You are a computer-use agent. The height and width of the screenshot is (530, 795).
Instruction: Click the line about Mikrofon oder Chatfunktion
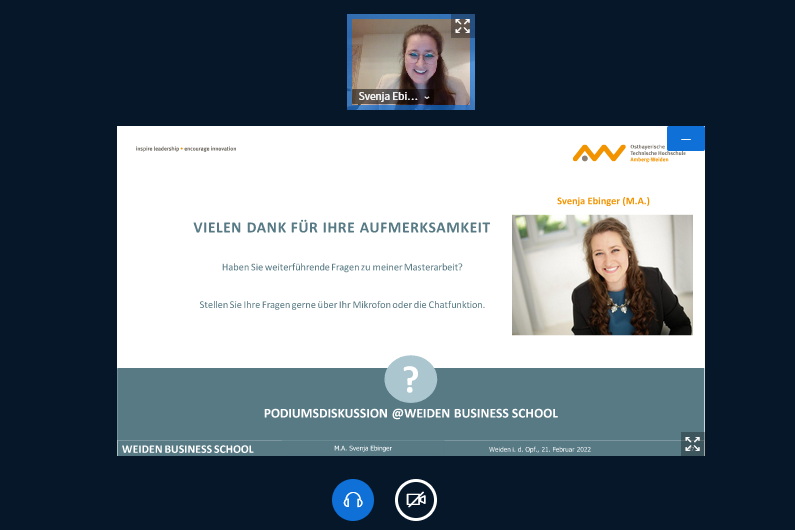coord(342,304)
